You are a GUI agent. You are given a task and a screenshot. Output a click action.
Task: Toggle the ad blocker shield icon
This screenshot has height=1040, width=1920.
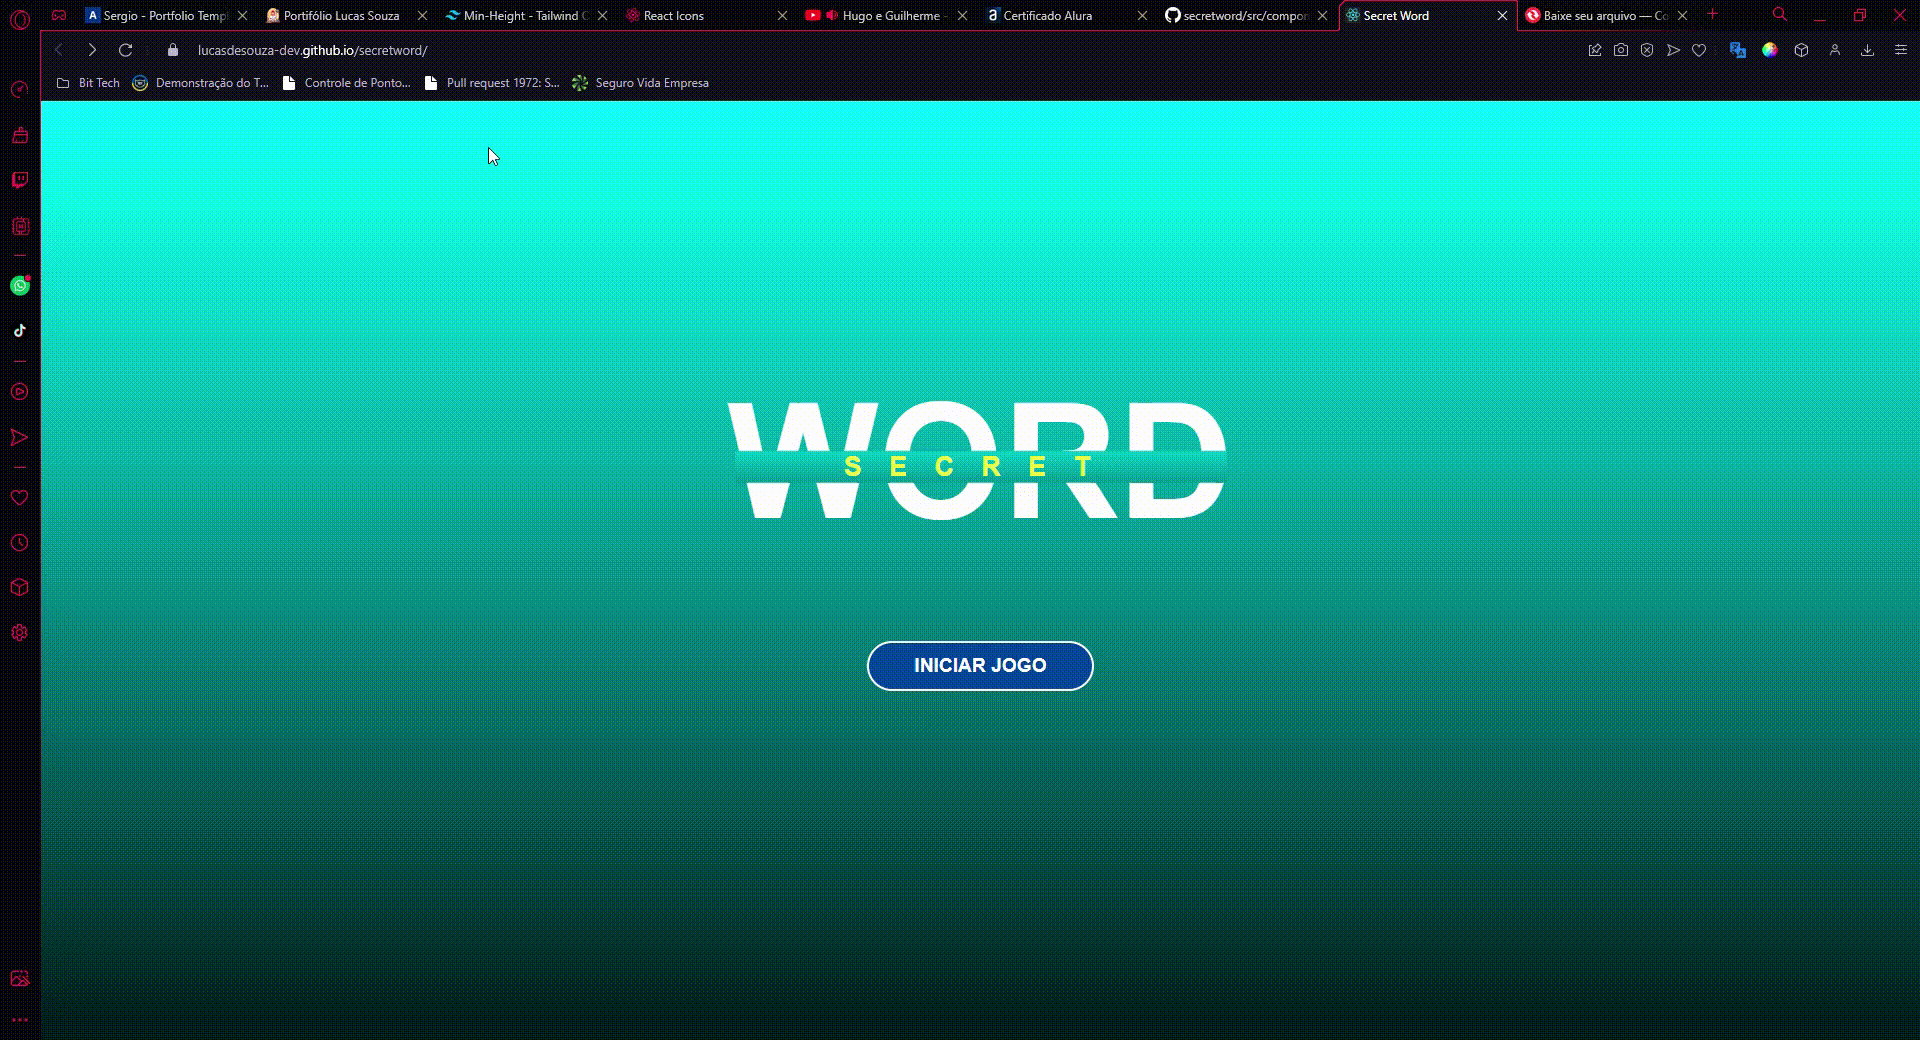[x=1647, y=50]
